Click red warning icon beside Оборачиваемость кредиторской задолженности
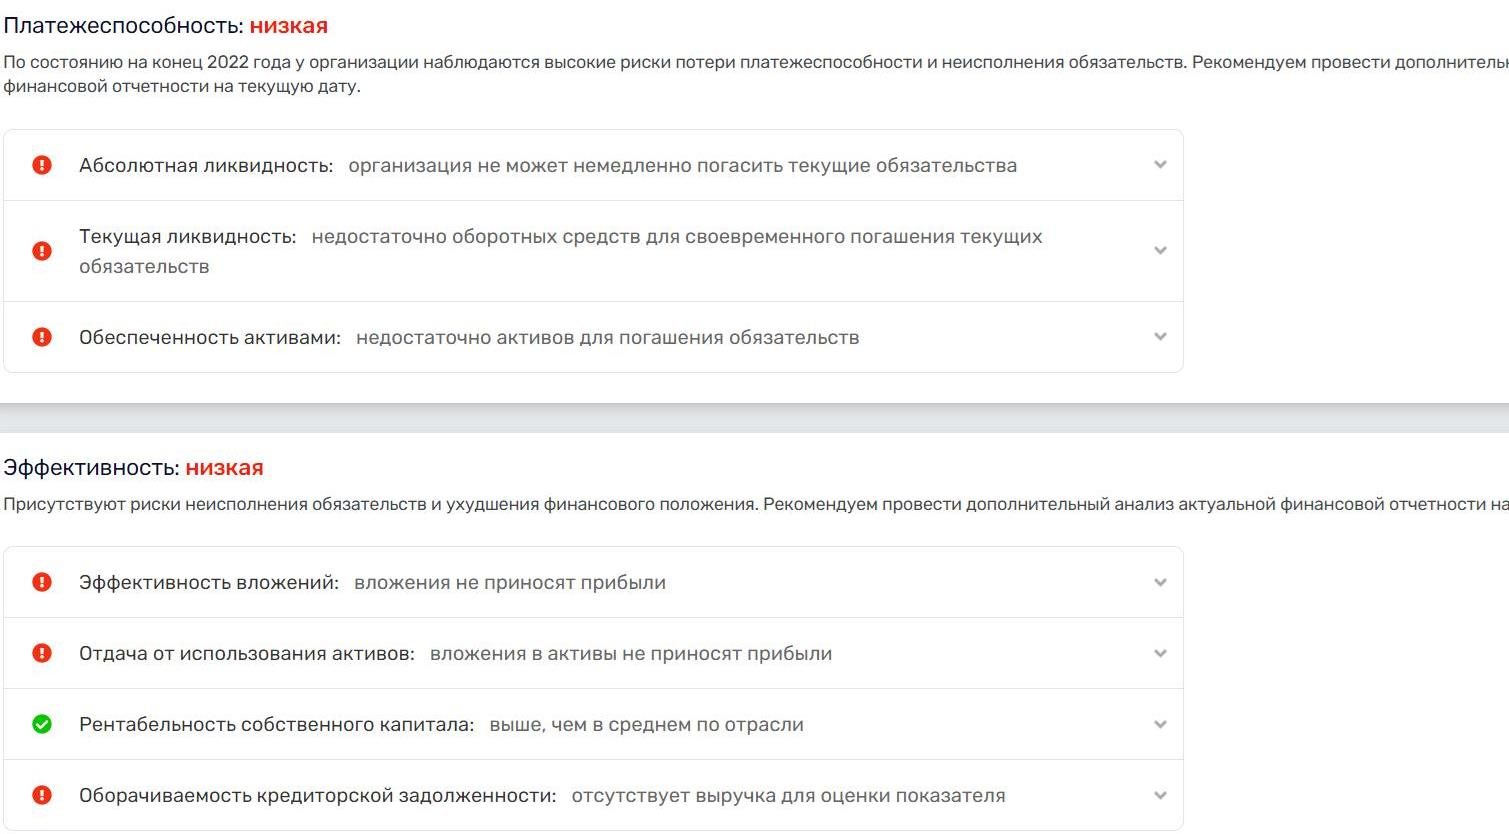 [x=42, y=795]
